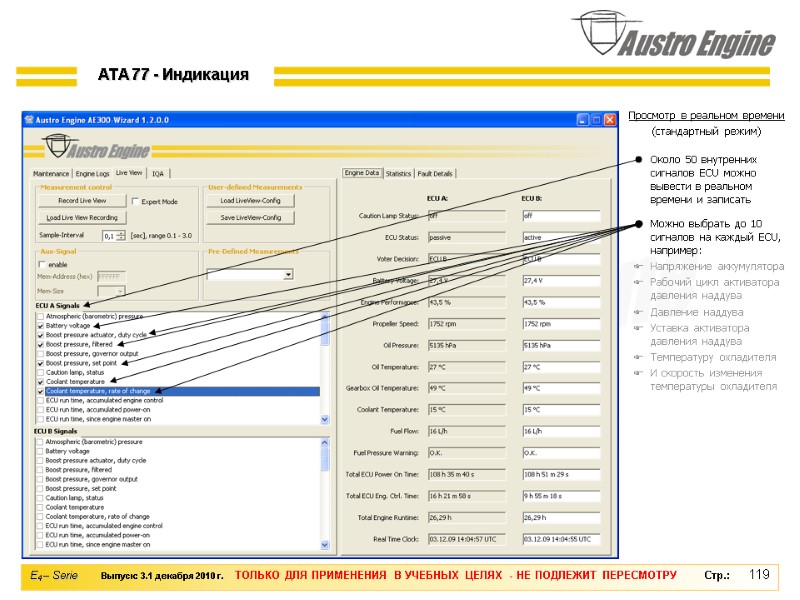This screenshot has height=600, width=800.
Task: Check ECU B Caution lamp, status
Action: [x=40, y=497]
